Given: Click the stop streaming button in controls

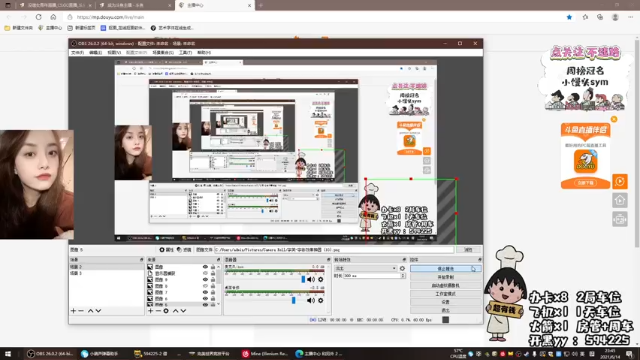Looking at the screenshot, I should coord(446,269).
